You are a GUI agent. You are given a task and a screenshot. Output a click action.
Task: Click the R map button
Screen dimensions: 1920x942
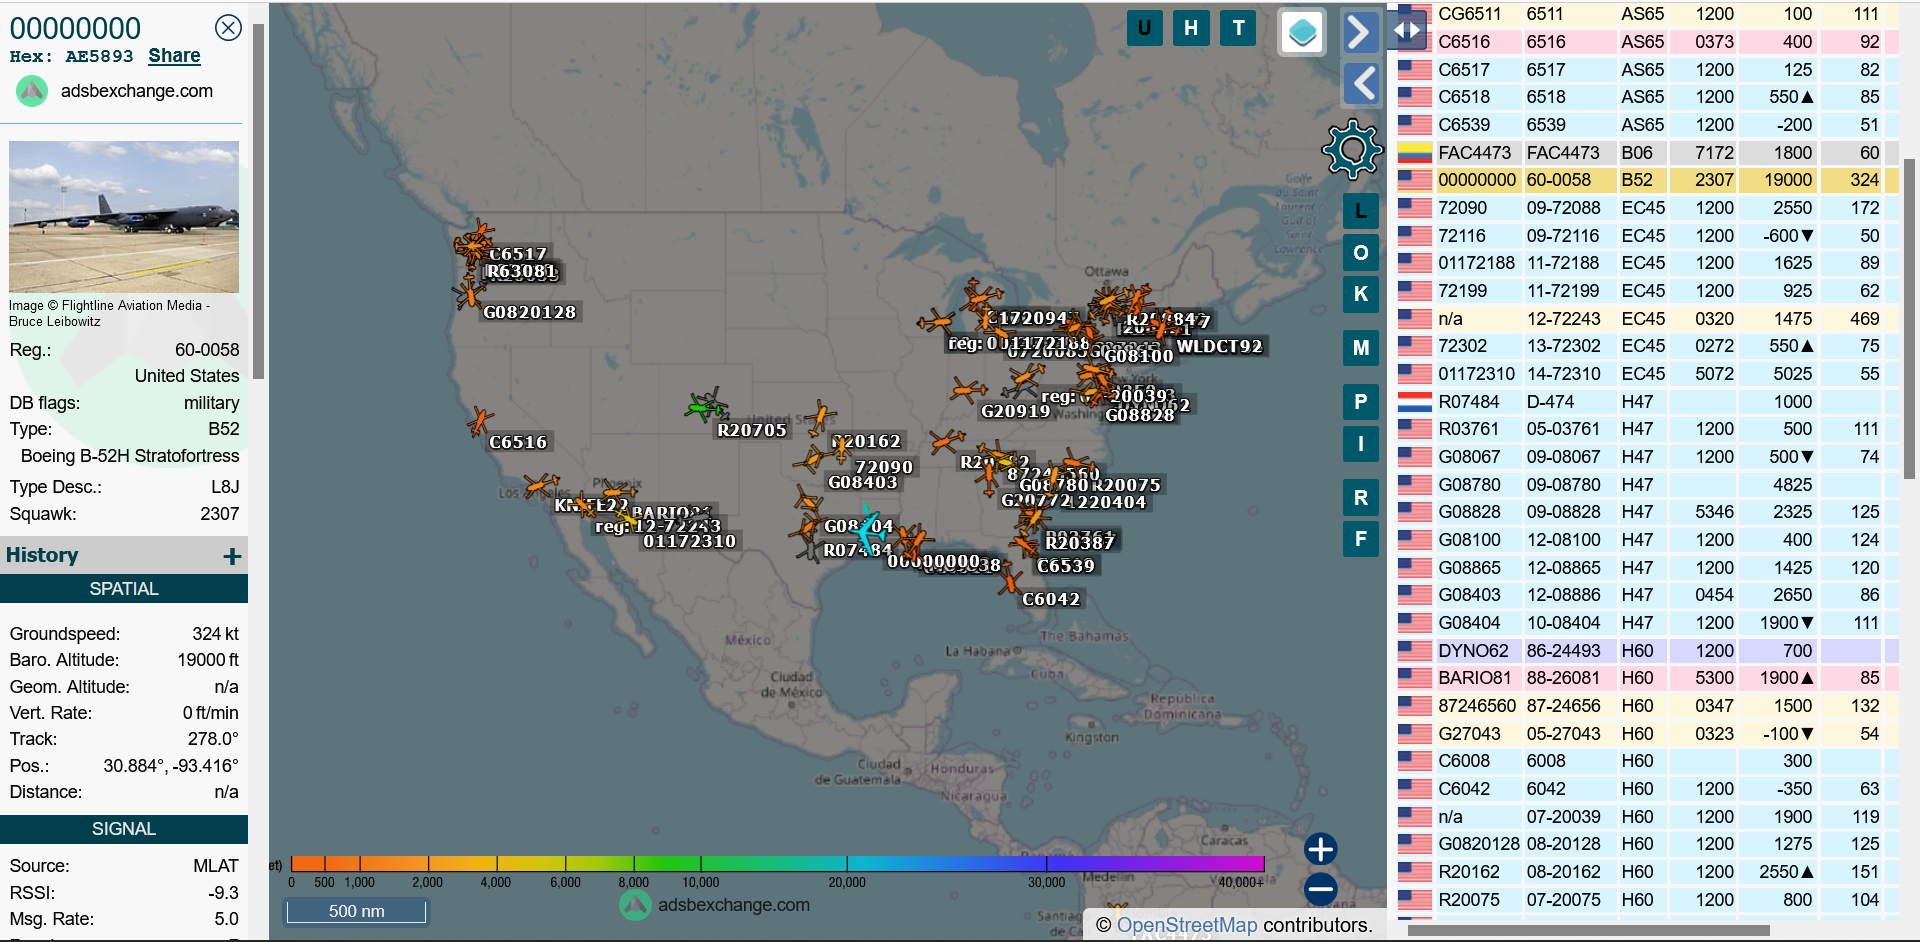point(1360,498)
